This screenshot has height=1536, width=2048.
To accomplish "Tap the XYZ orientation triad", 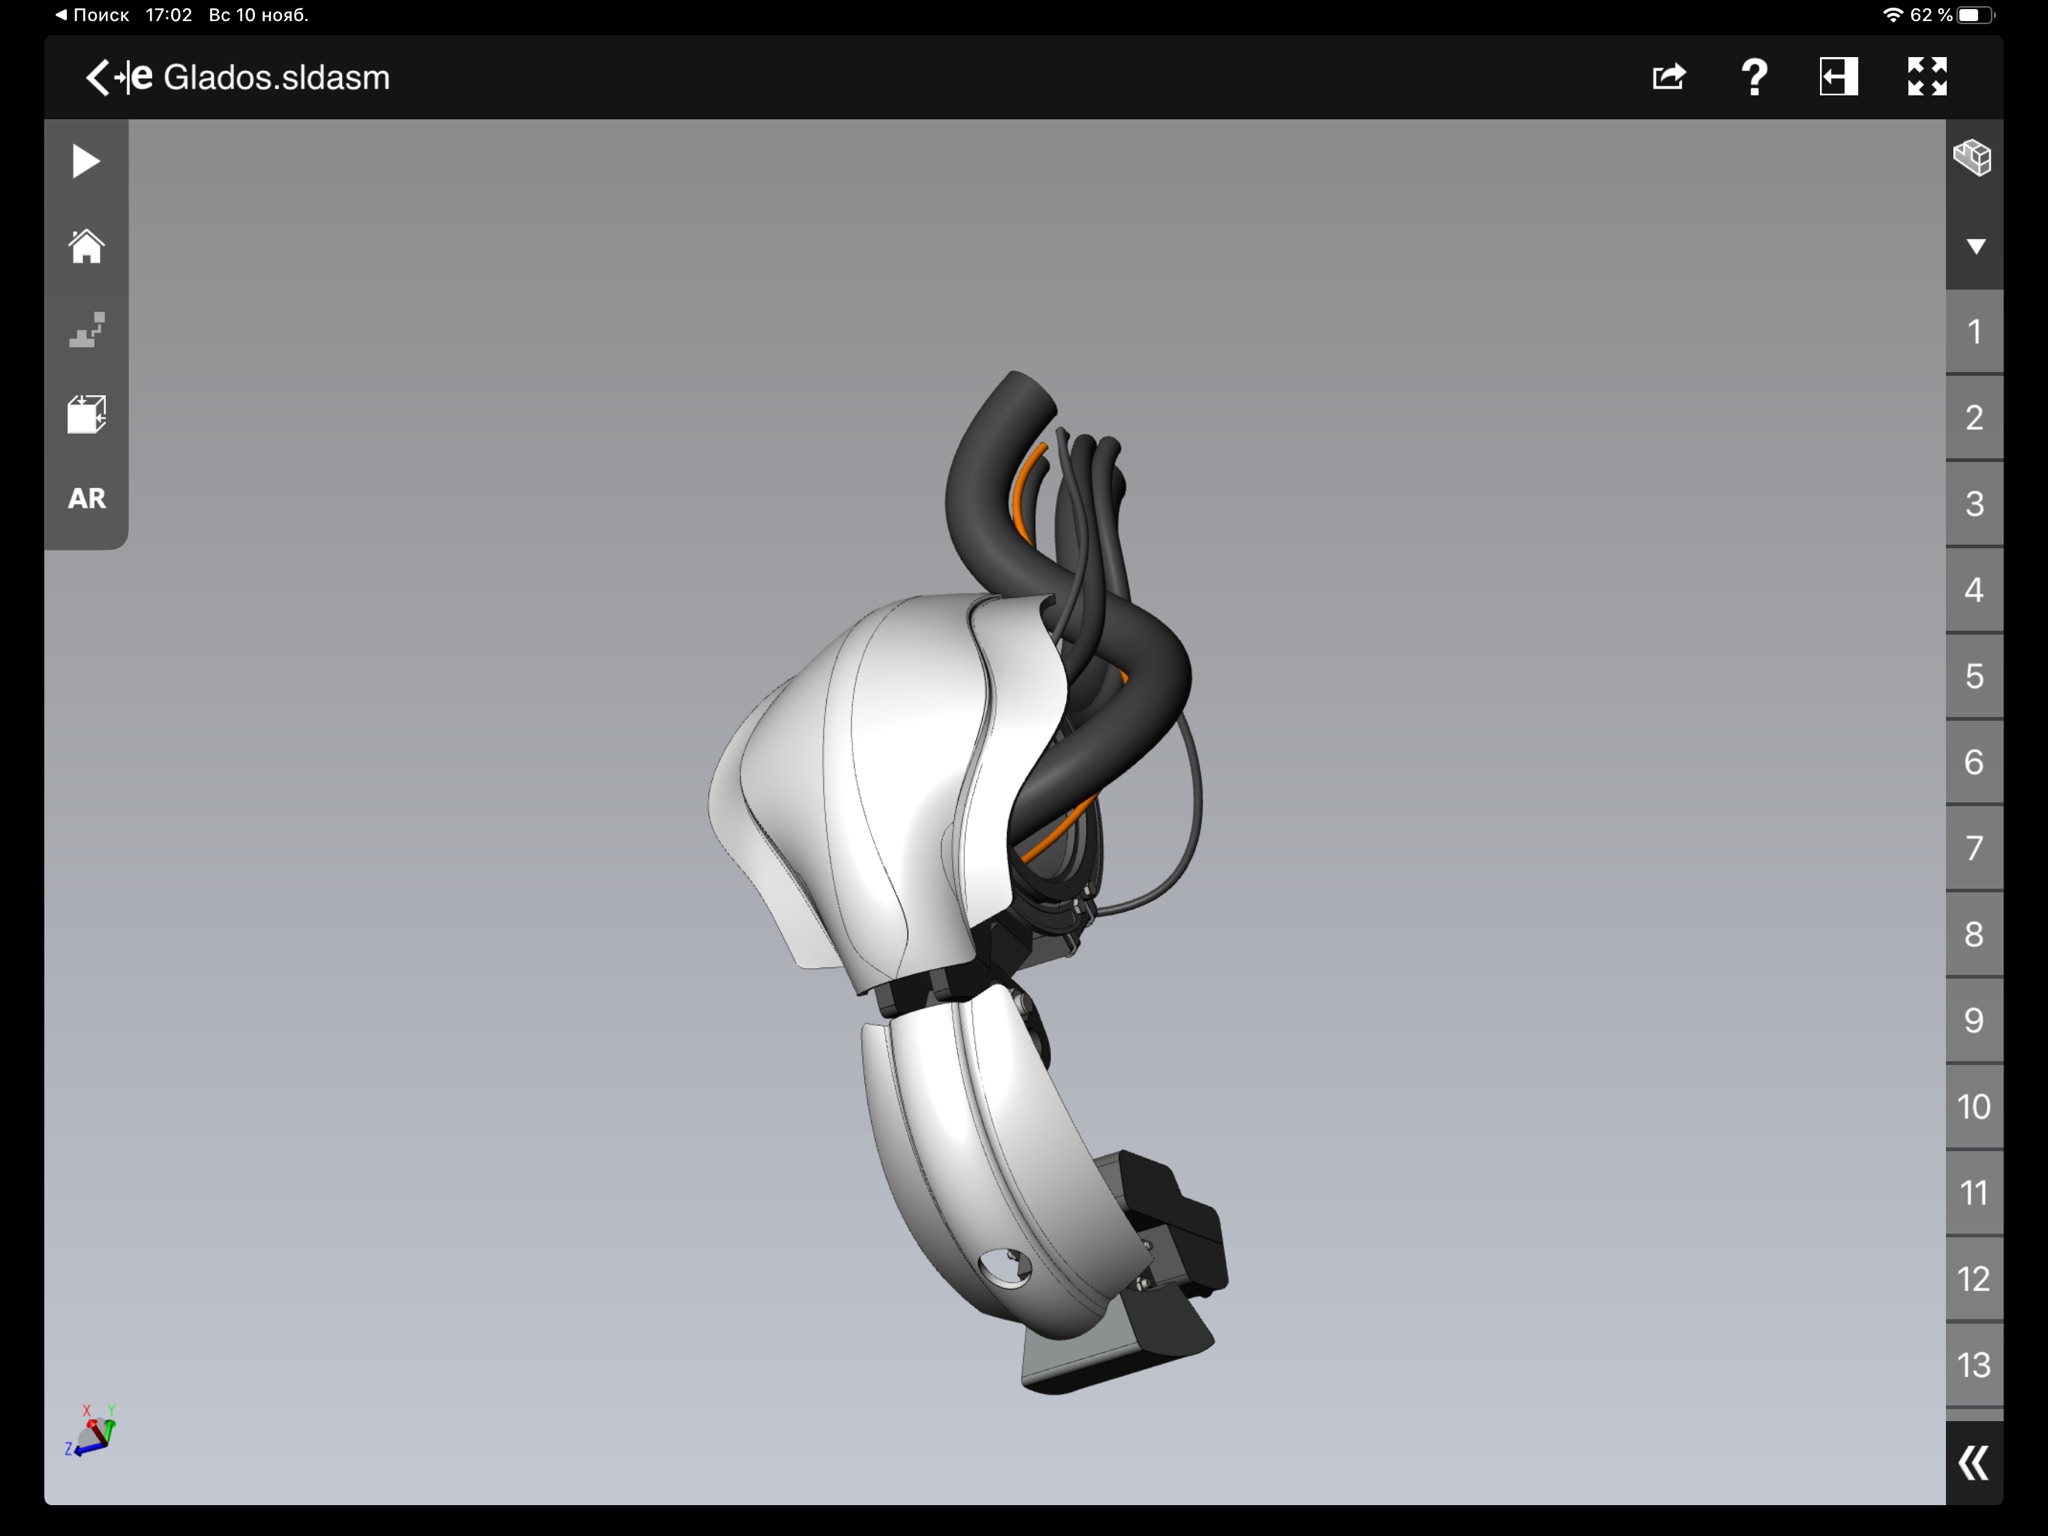I will [x=92, y=1432].
